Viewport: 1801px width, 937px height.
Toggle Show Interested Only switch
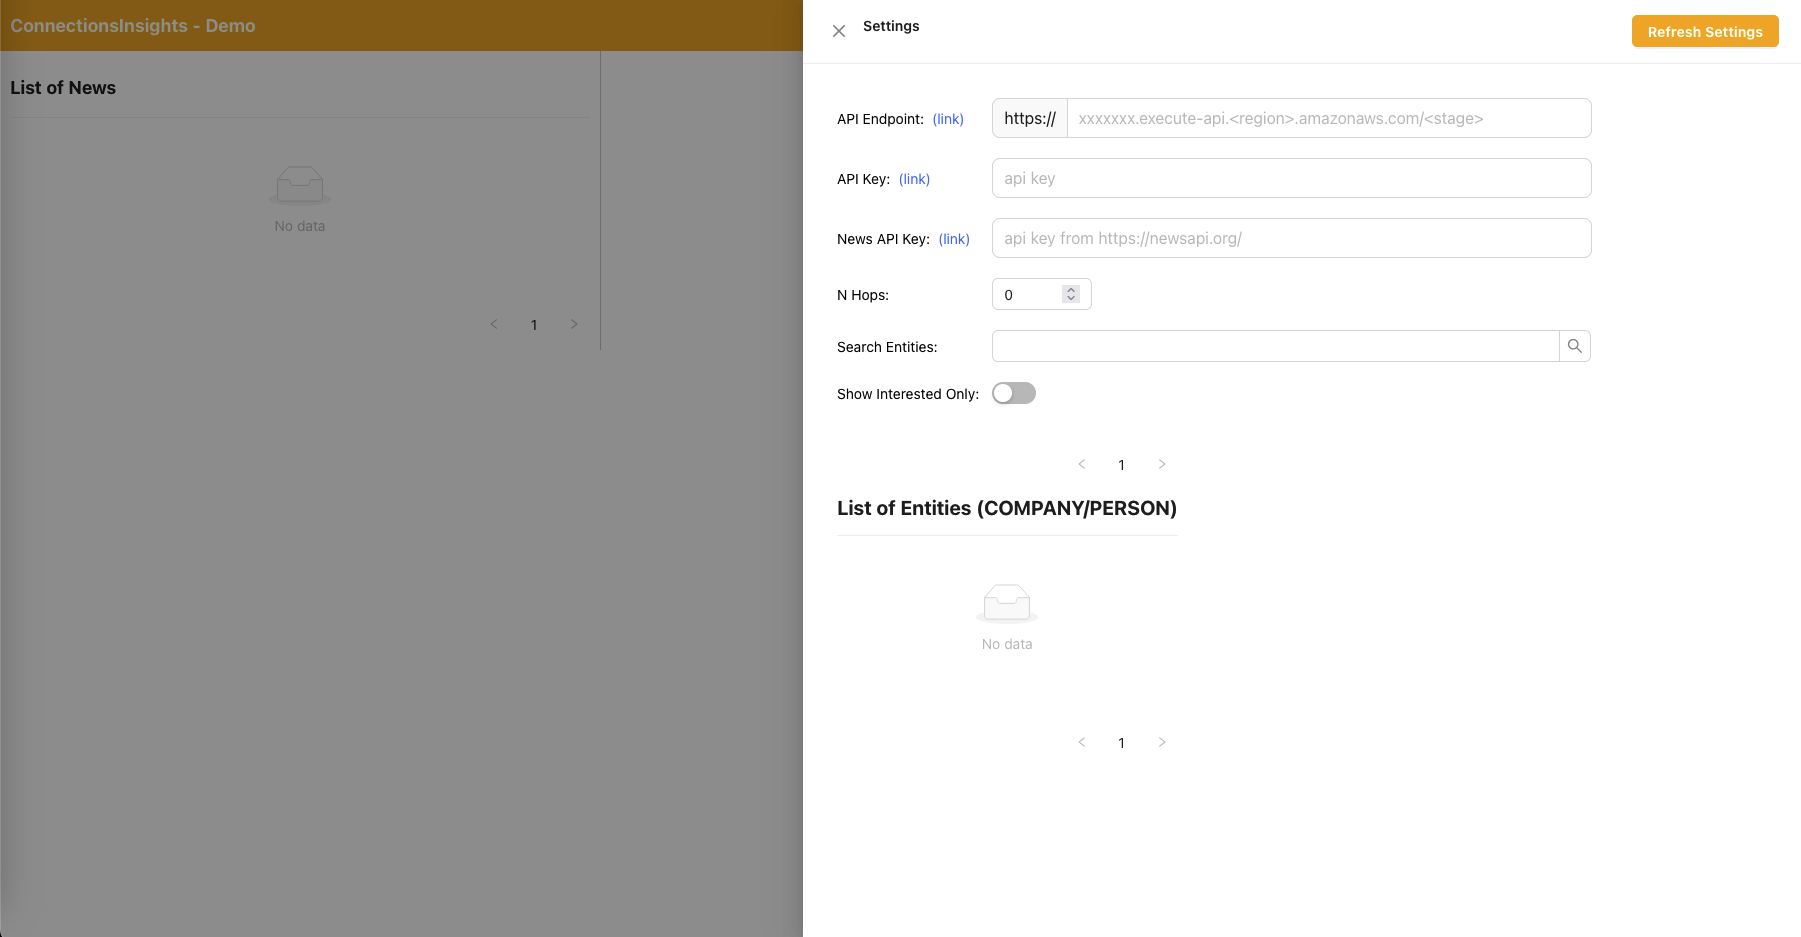(1014, 393)
